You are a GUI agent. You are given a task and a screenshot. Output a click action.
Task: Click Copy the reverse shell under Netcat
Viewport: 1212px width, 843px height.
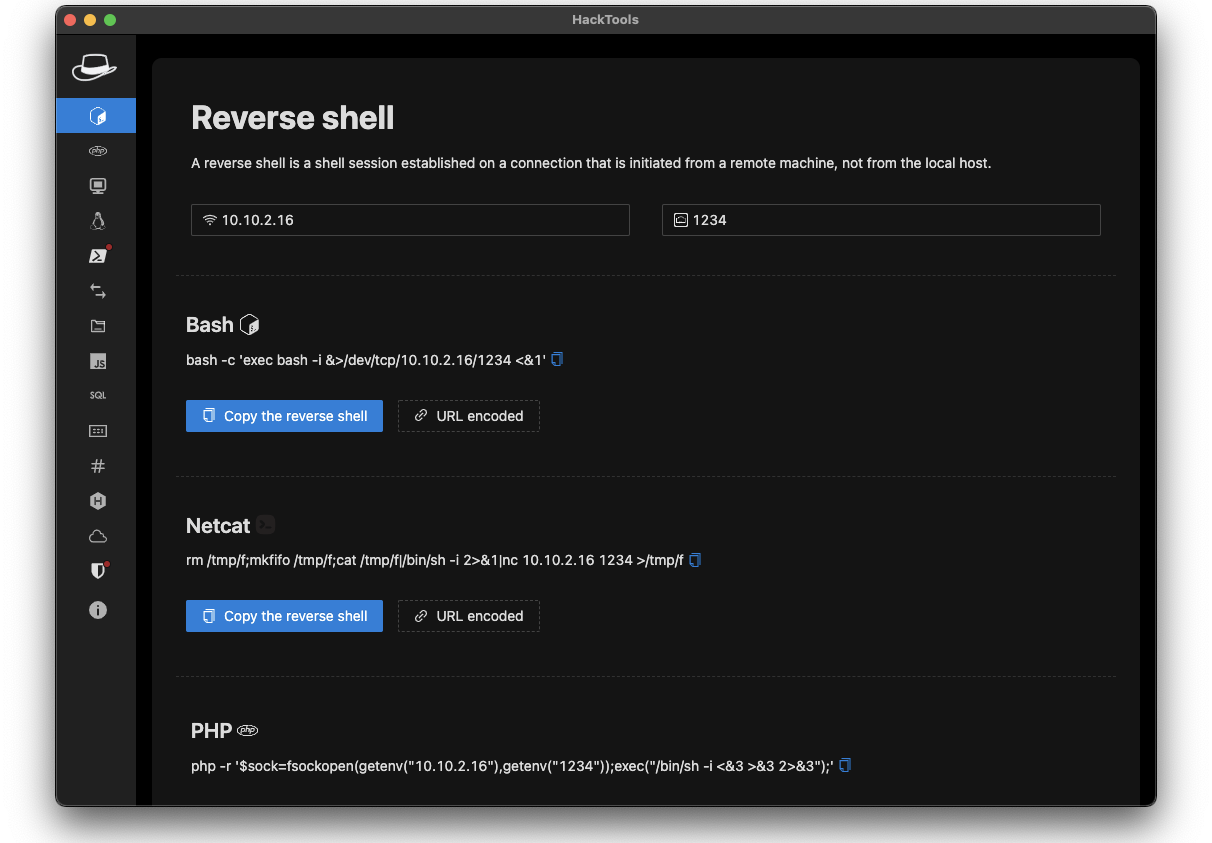(284, 616)
